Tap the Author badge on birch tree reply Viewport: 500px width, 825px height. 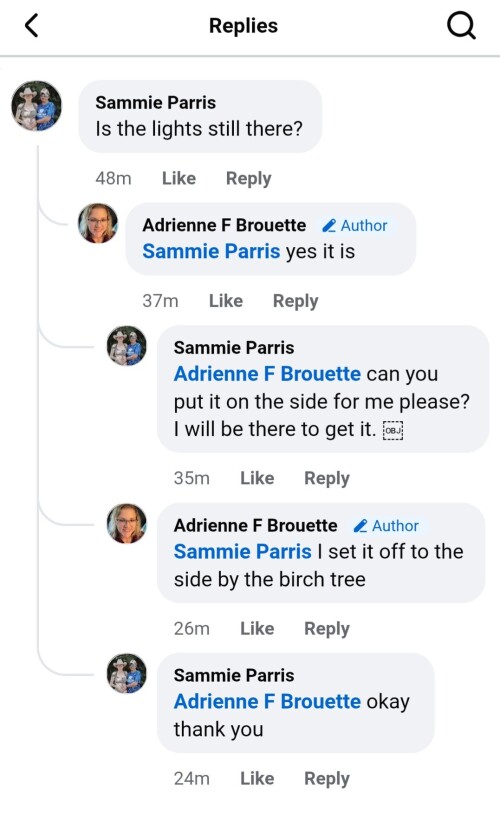[386, 526]
